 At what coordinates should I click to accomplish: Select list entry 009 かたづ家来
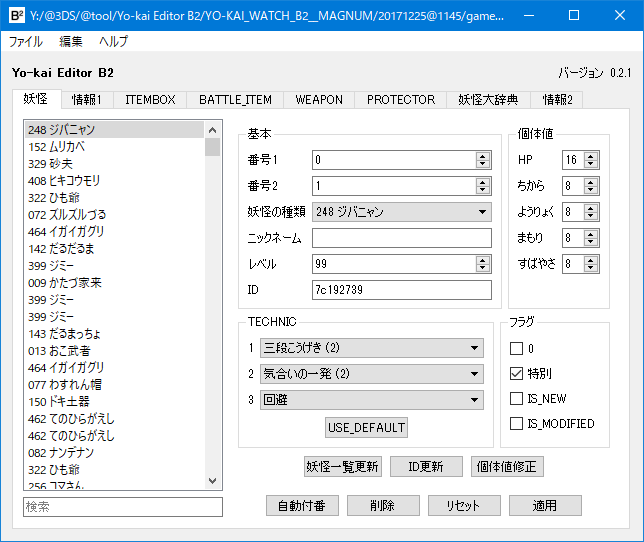pyautogui.click(x=115, y=283)
